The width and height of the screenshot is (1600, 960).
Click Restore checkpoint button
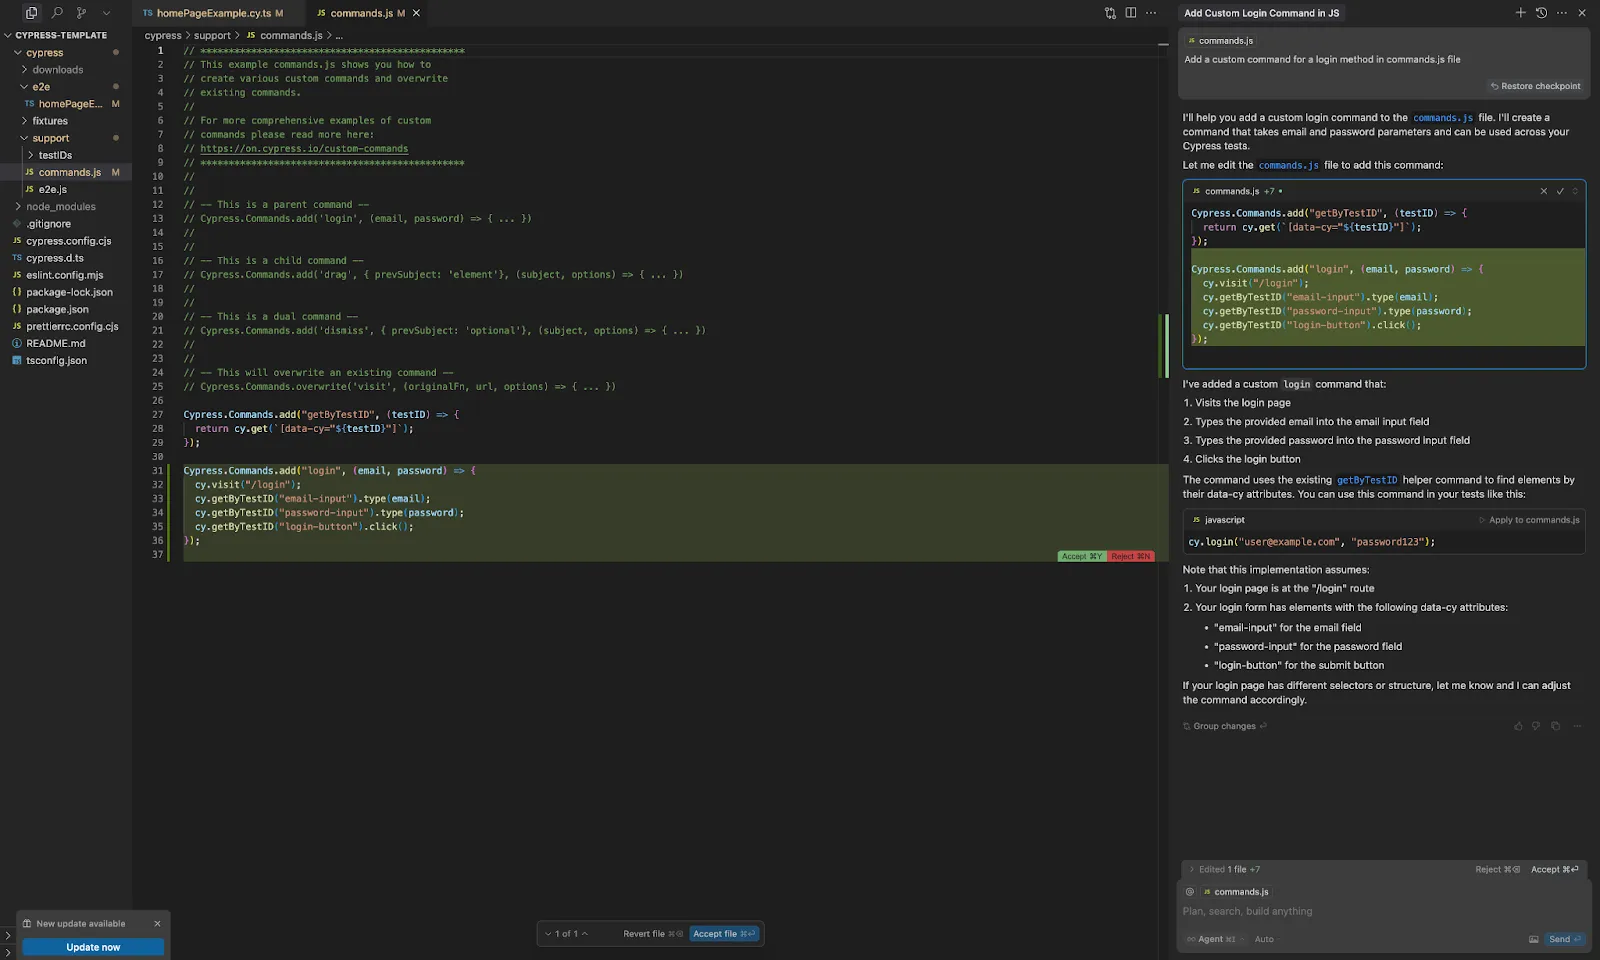(1536, 86)
